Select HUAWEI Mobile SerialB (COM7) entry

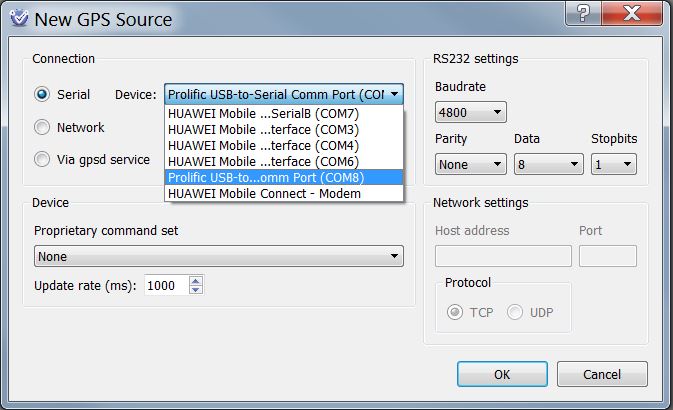click(x=263, y=114)
